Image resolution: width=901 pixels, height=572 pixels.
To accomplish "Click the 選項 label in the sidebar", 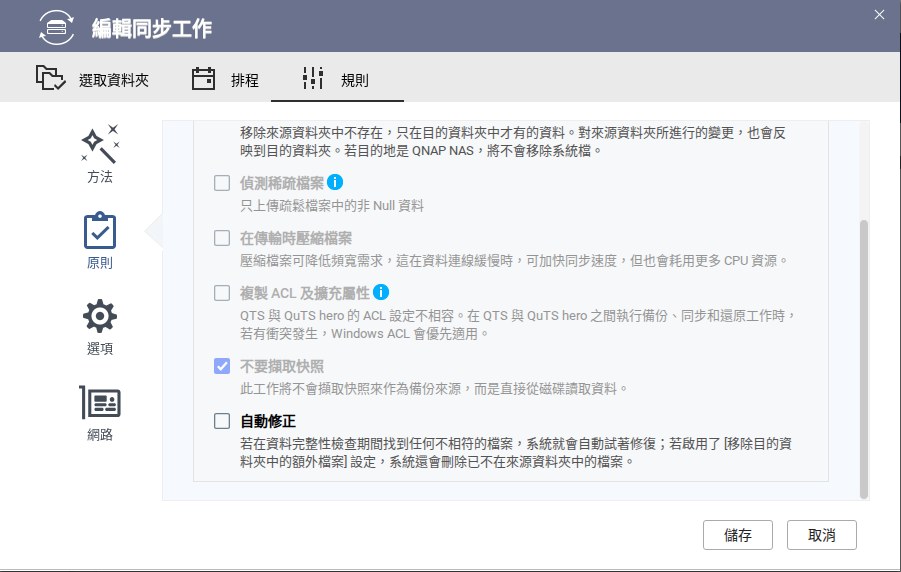I will click(100, 348).
